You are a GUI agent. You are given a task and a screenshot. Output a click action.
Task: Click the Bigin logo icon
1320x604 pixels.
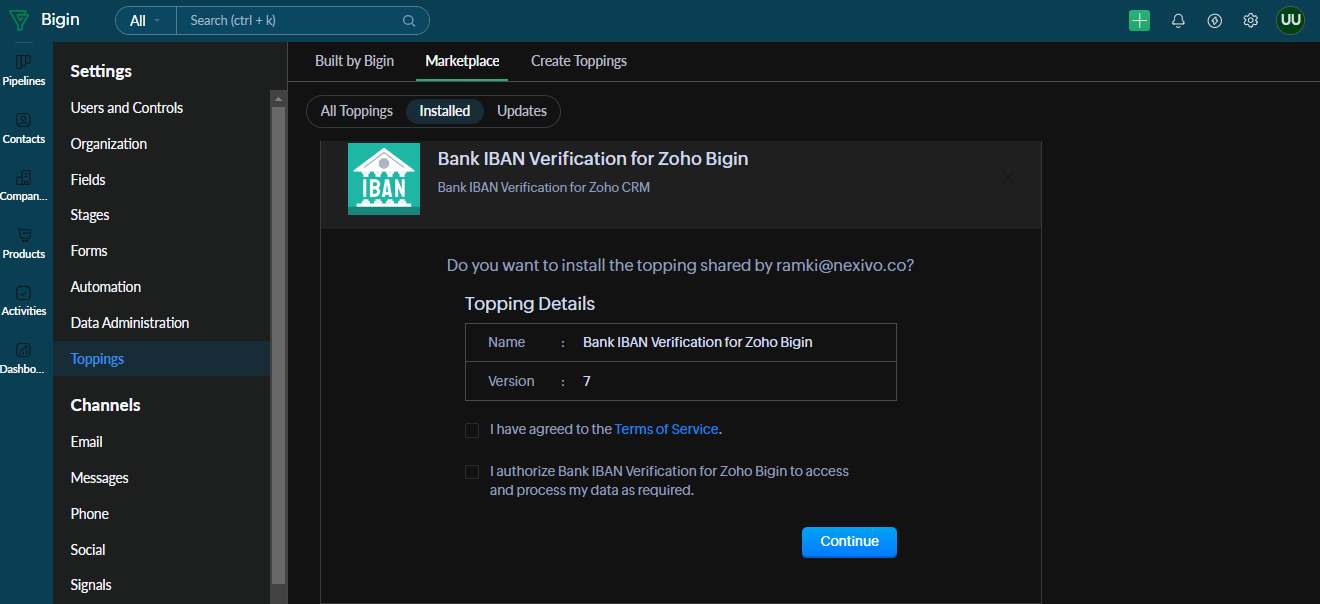point(20,20)
